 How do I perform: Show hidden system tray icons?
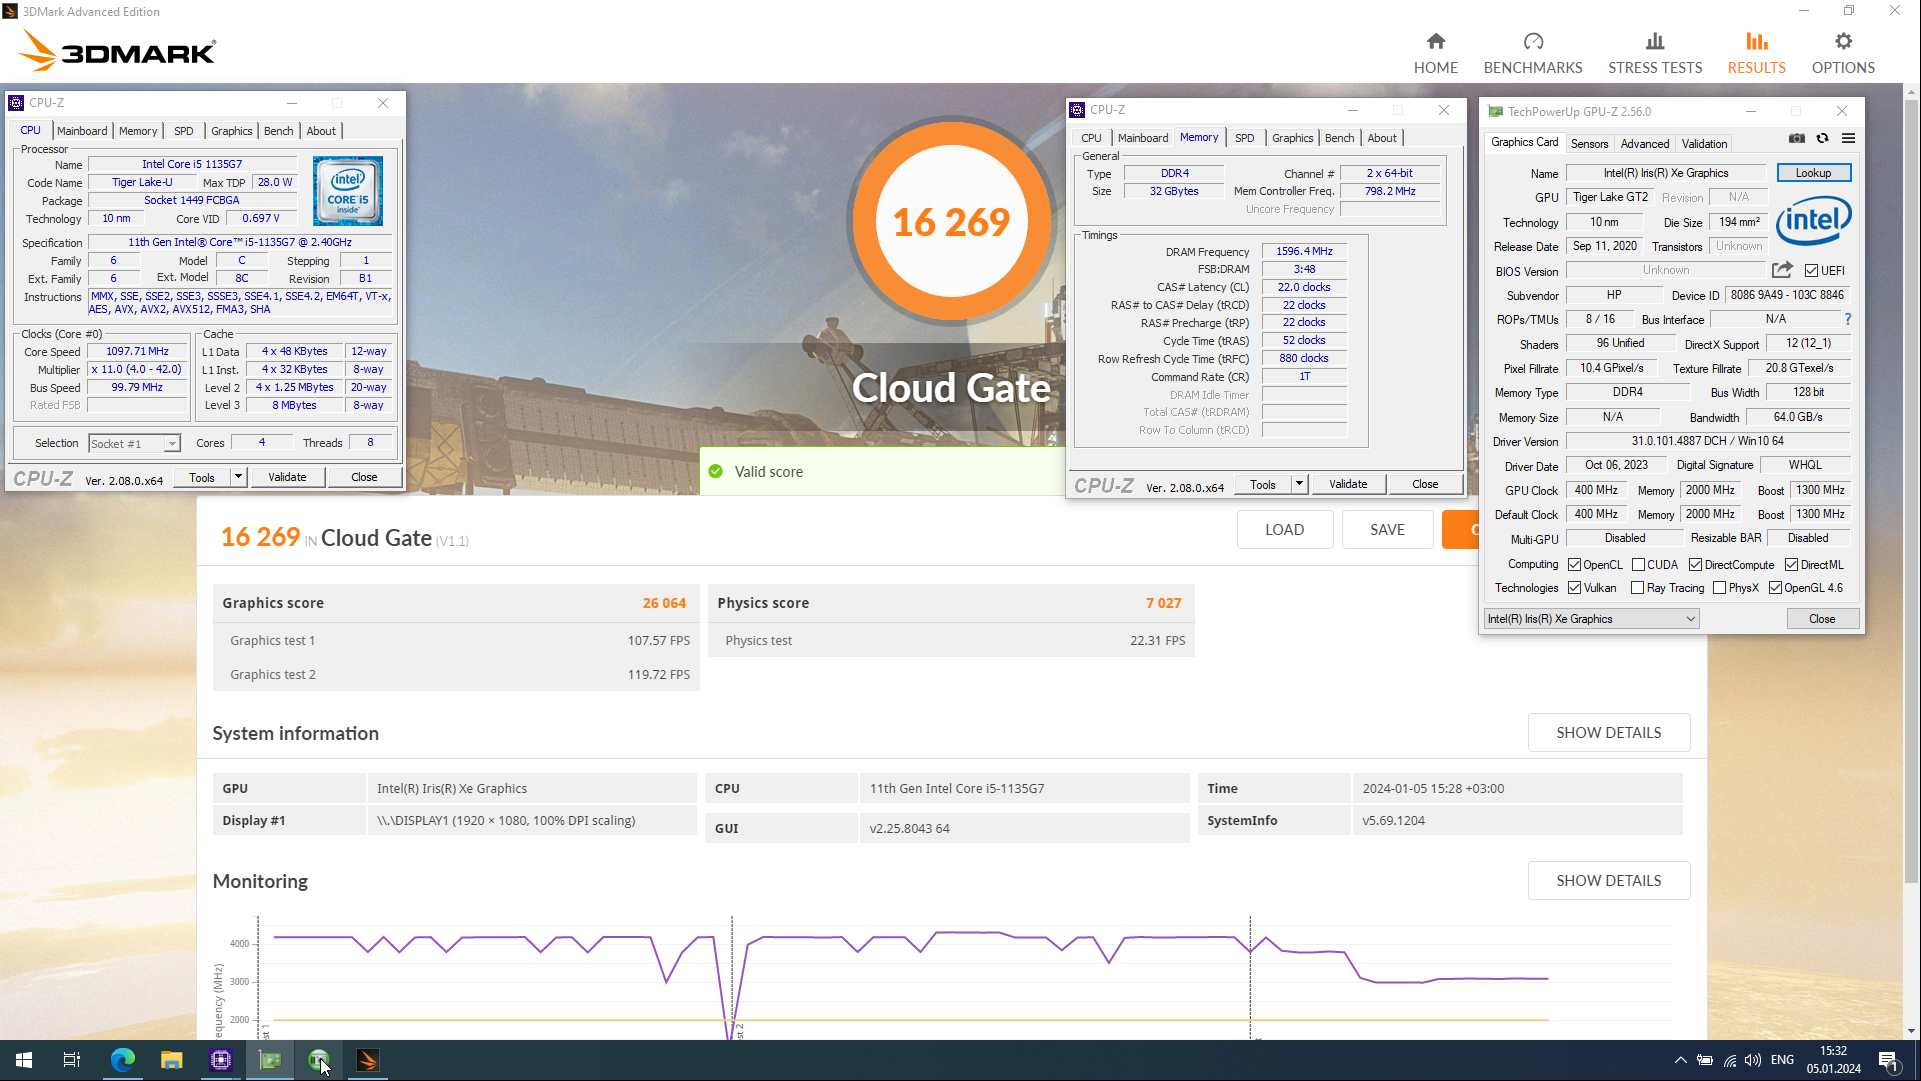tap(1680, 1060)
